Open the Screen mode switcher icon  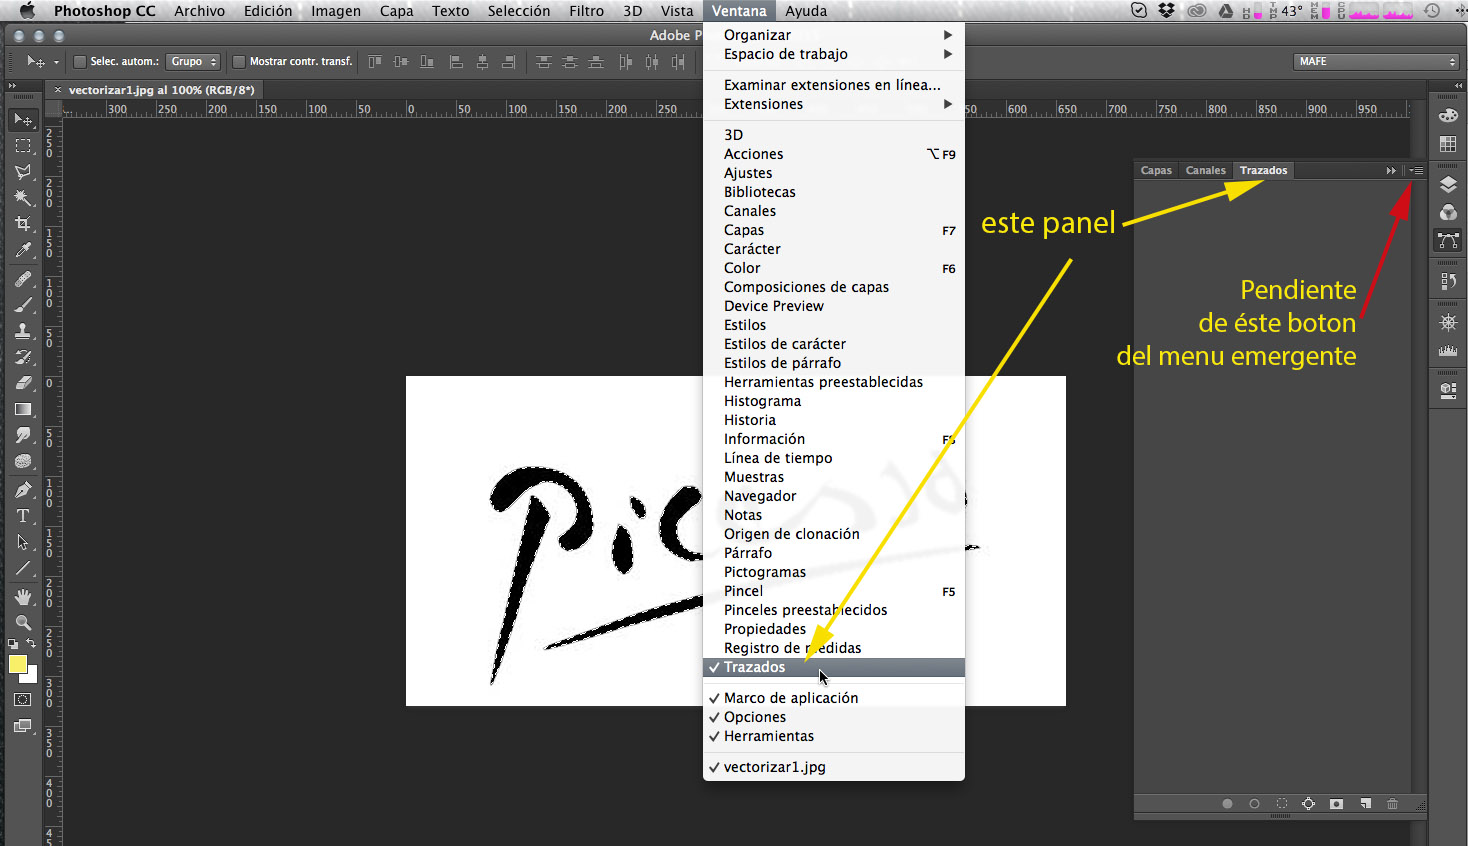point(23,727)
